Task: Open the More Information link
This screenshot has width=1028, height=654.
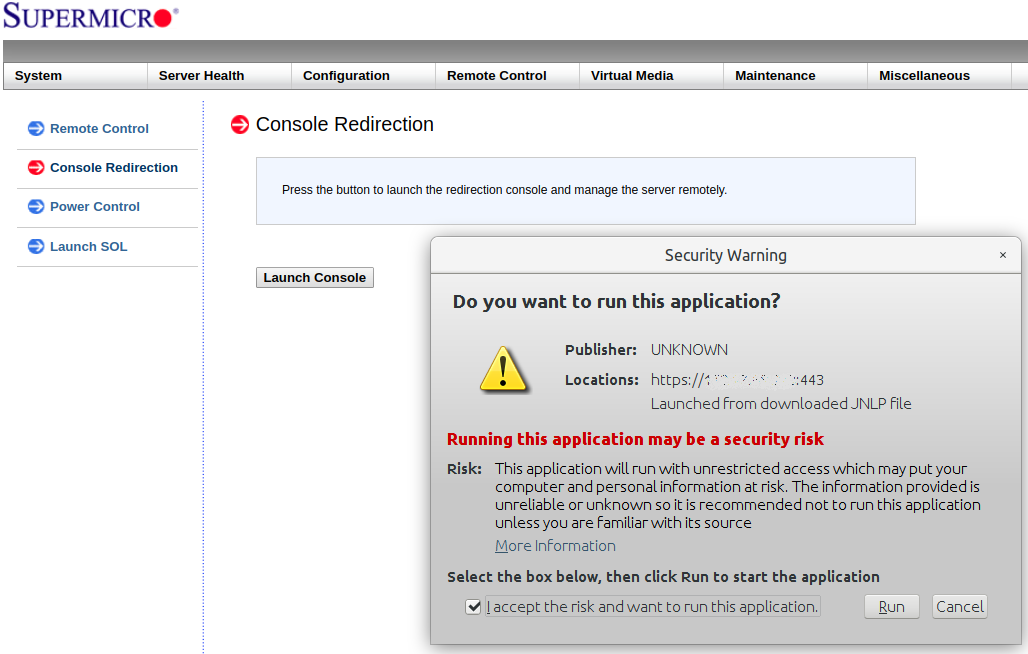Action: 555,546
